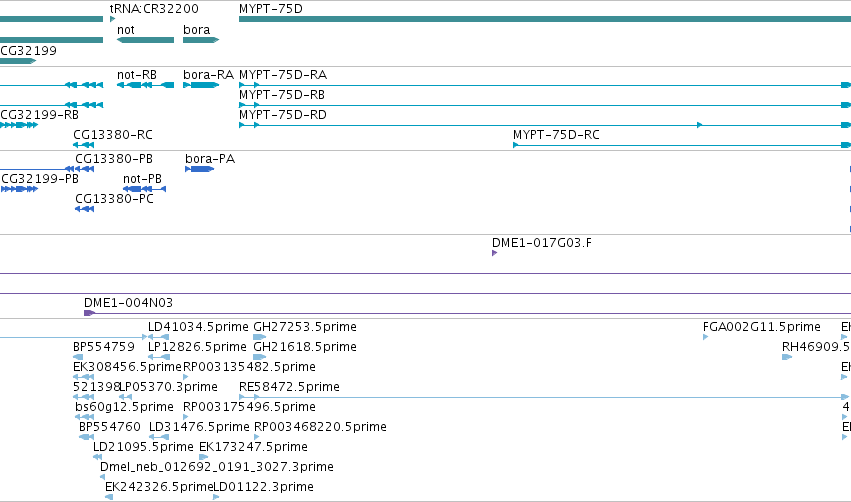Viewport: 851px width, 502px height.
Task: Select the MYPT-75D gene bar
Action: tap(545, 19)
